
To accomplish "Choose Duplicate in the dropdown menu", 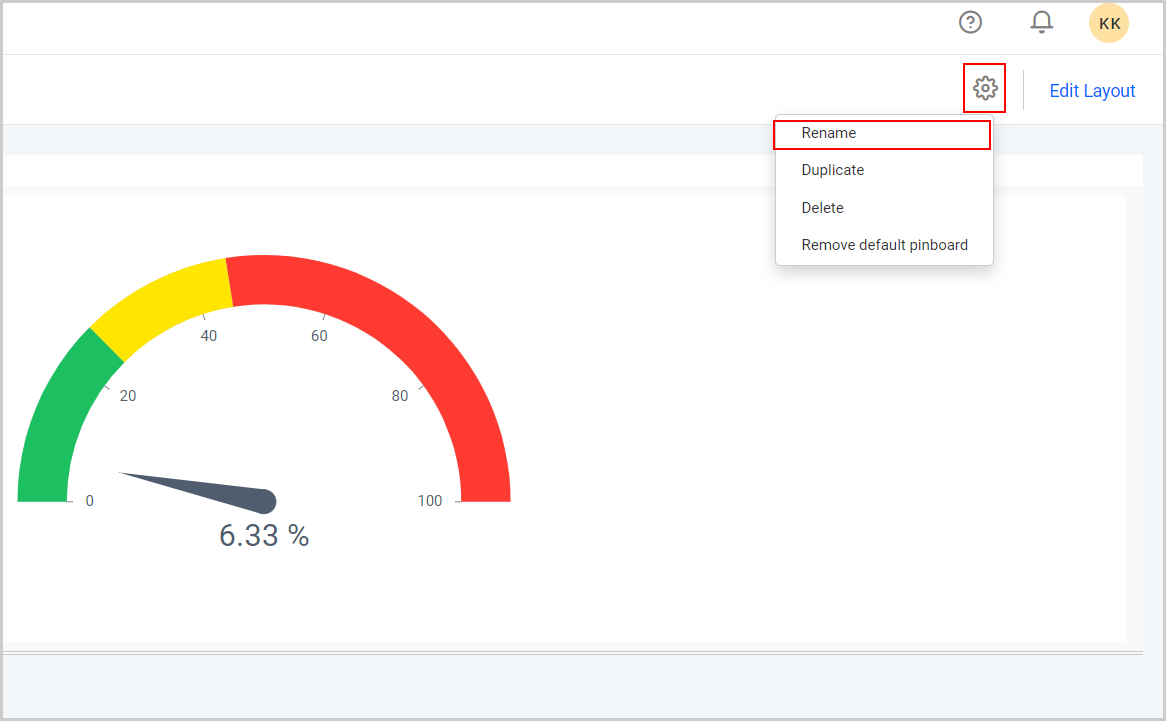I will [x=832, y=170].
